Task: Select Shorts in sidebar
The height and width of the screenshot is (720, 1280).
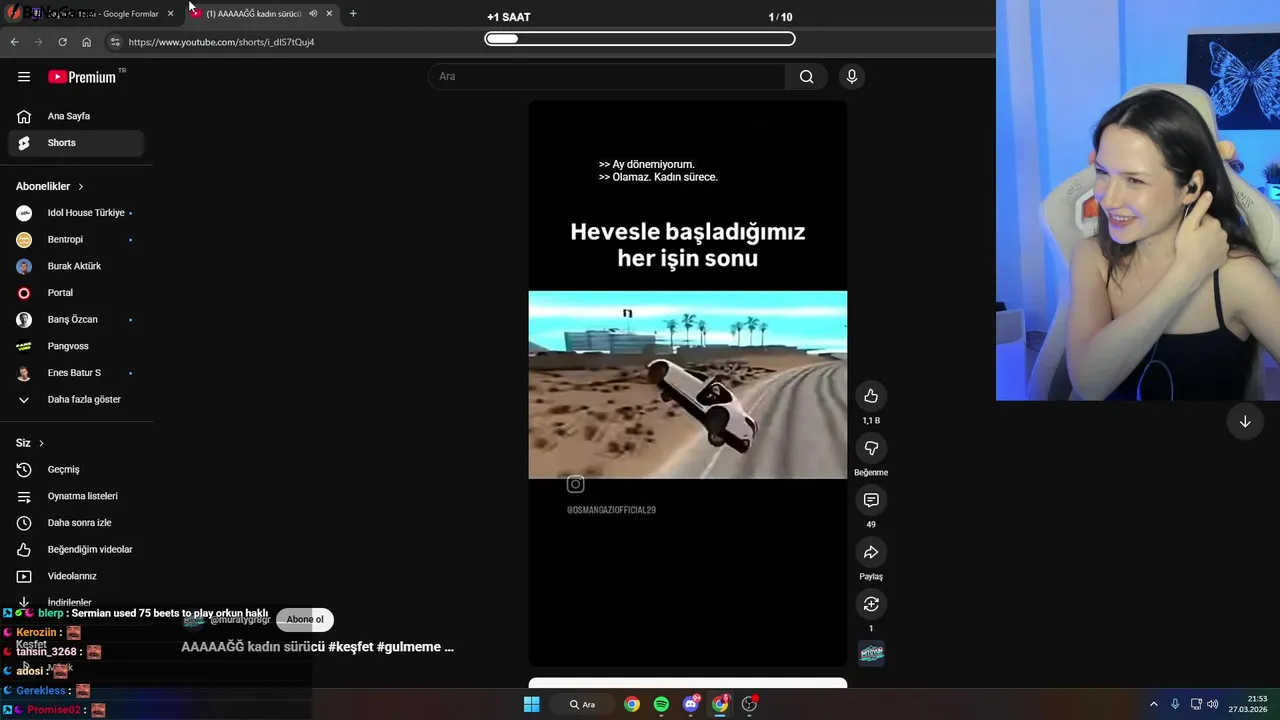Action: (x=76, y=143)
